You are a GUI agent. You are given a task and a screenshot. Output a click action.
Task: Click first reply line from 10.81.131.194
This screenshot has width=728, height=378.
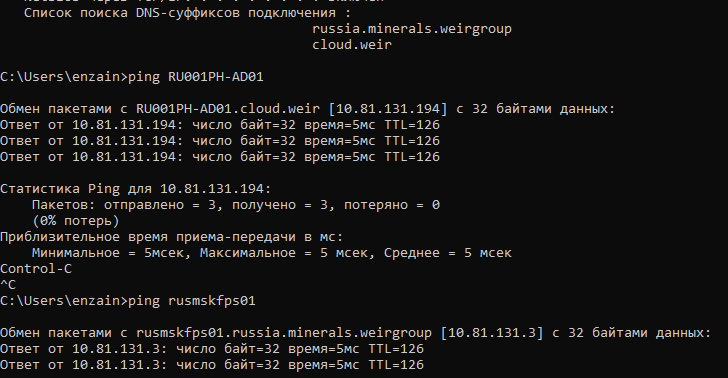point(220,125)
